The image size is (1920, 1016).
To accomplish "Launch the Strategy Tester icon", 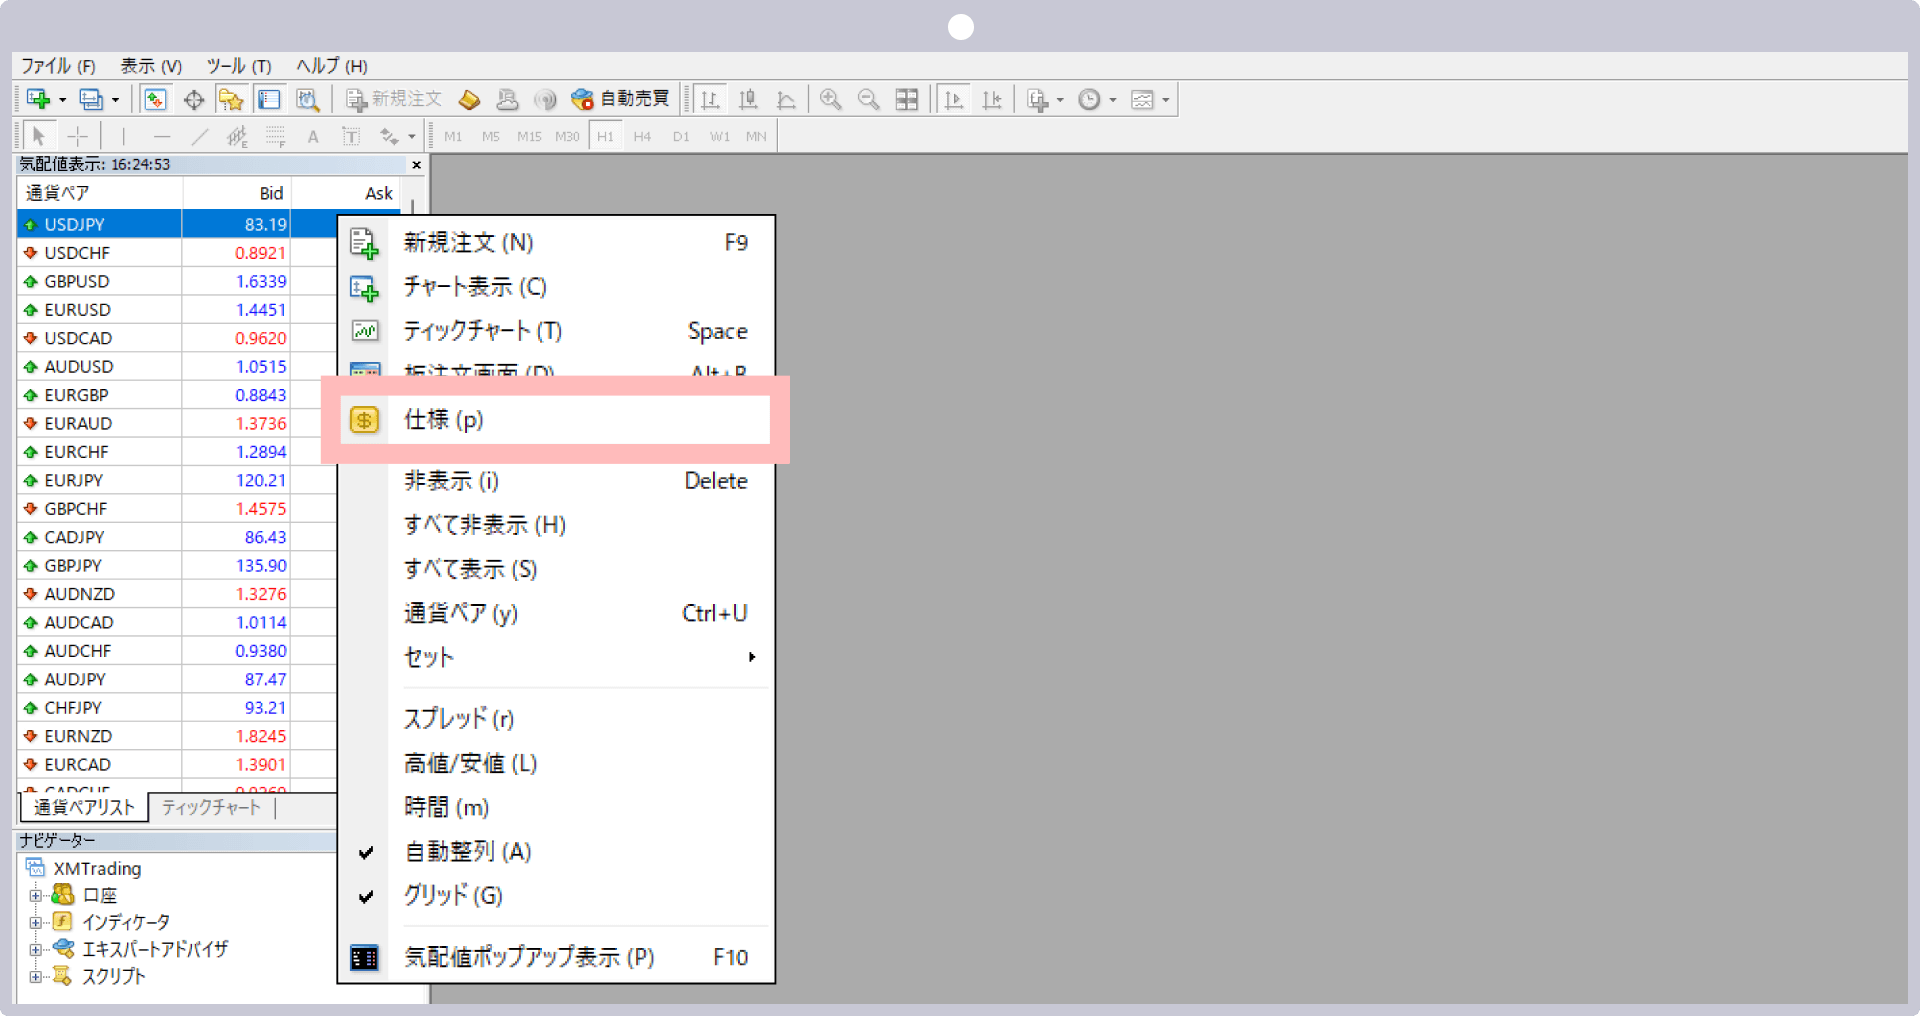I will (308, 99).
